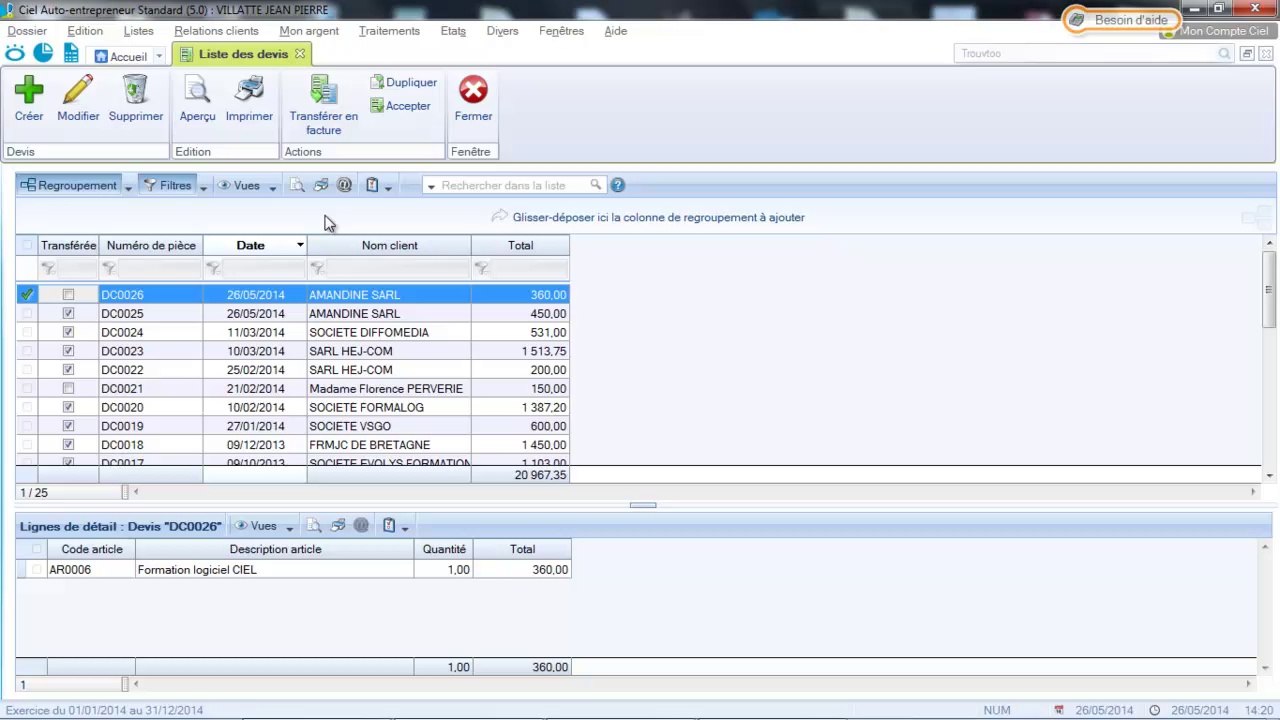
Task: Open the search options dropdown in list search
Action: tap(431, 186)
